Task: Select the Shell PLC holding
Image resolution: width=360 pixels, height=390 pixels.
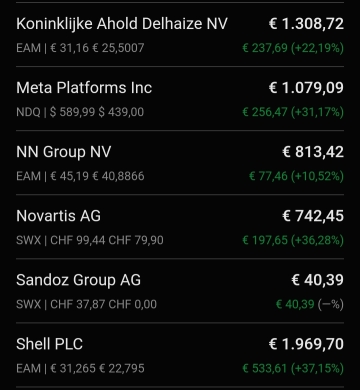Action: pyautogui.click(x=180, y=355)
